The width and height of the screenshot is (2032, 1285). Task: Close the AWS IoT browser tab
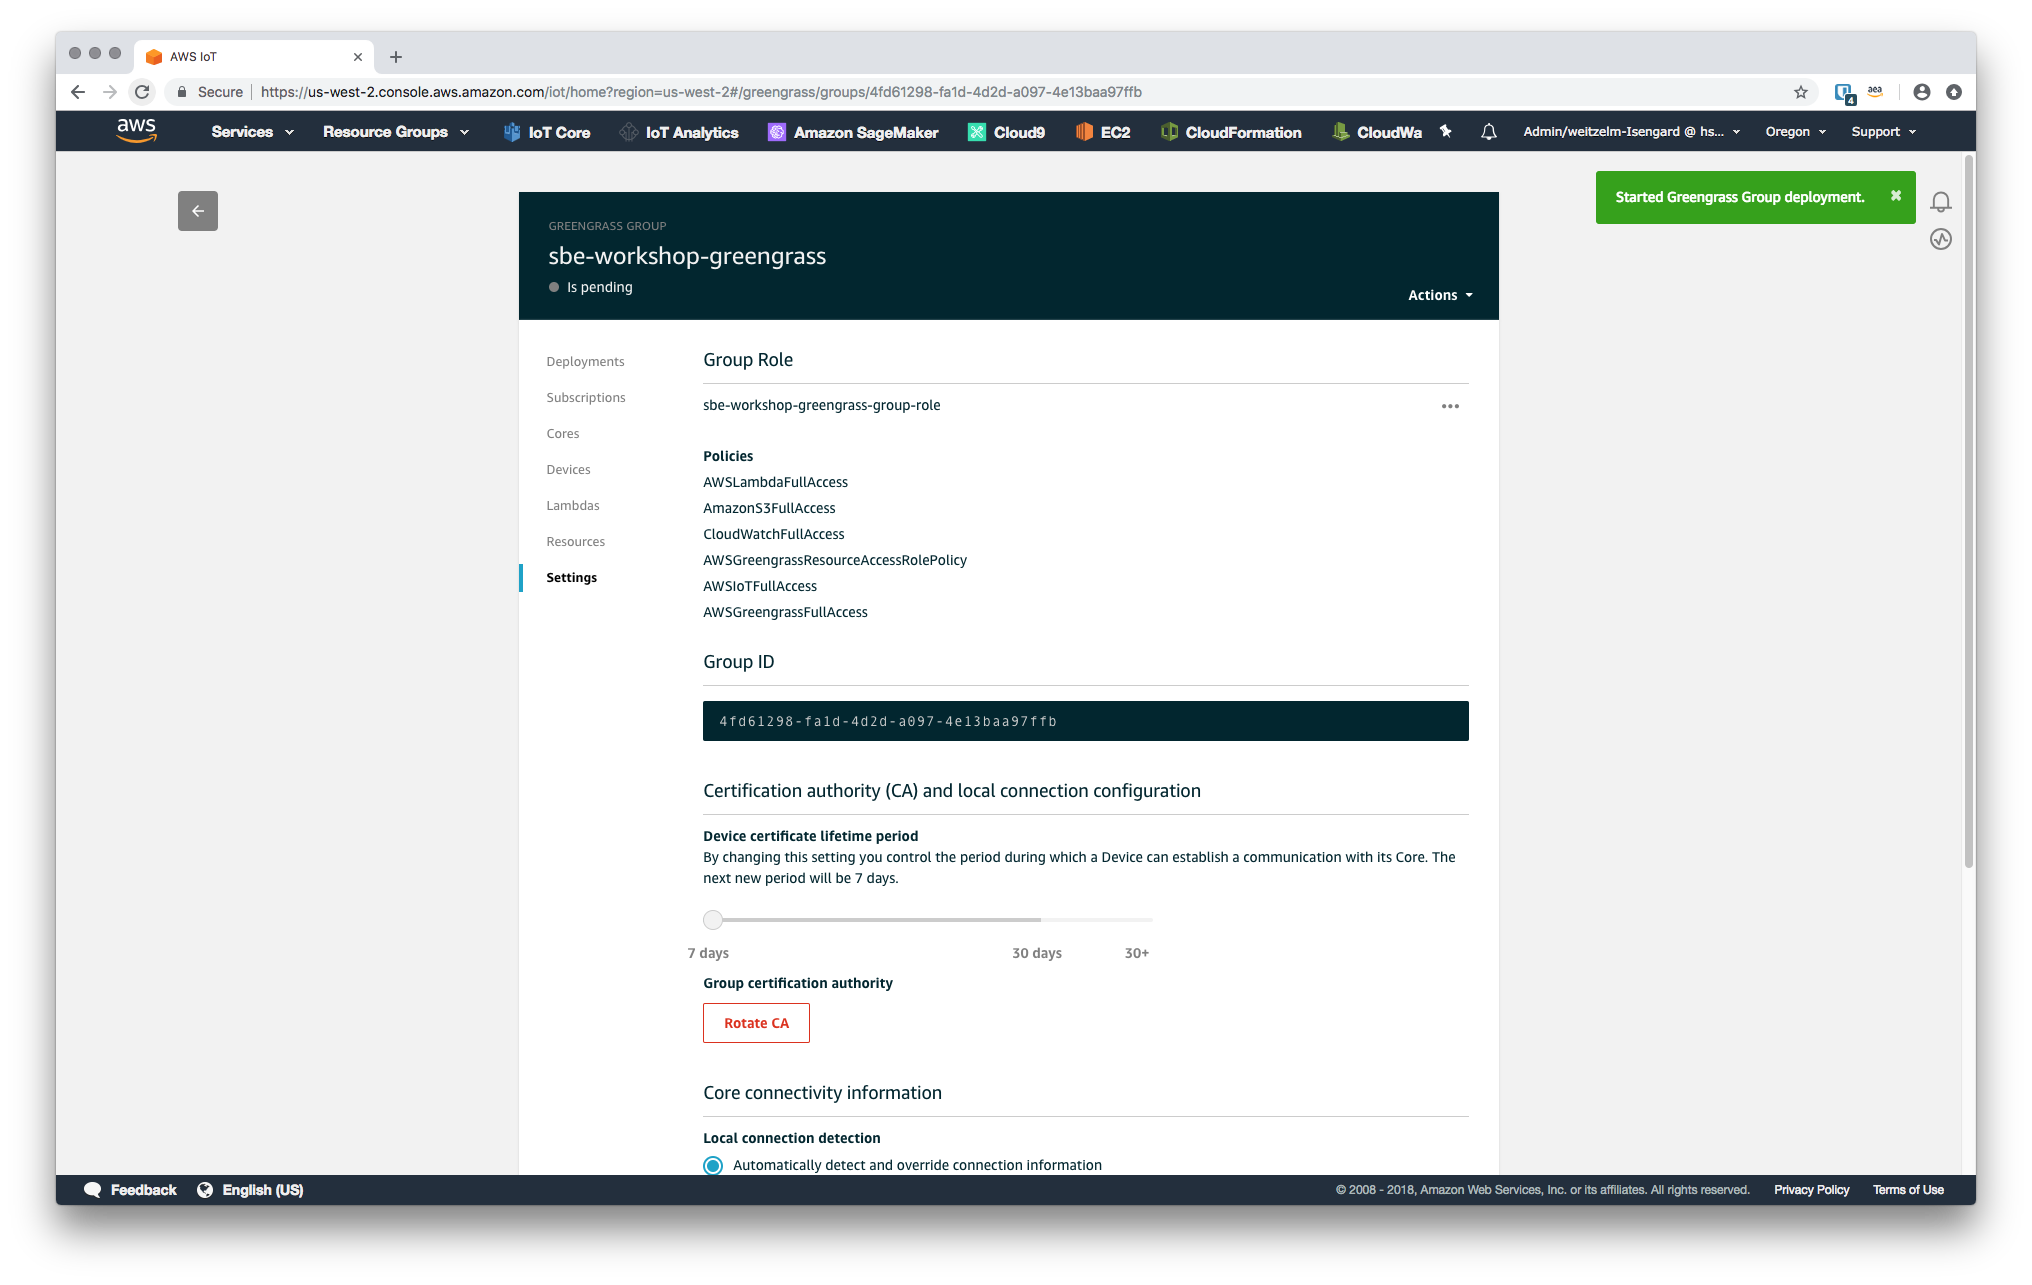[358, 57]
